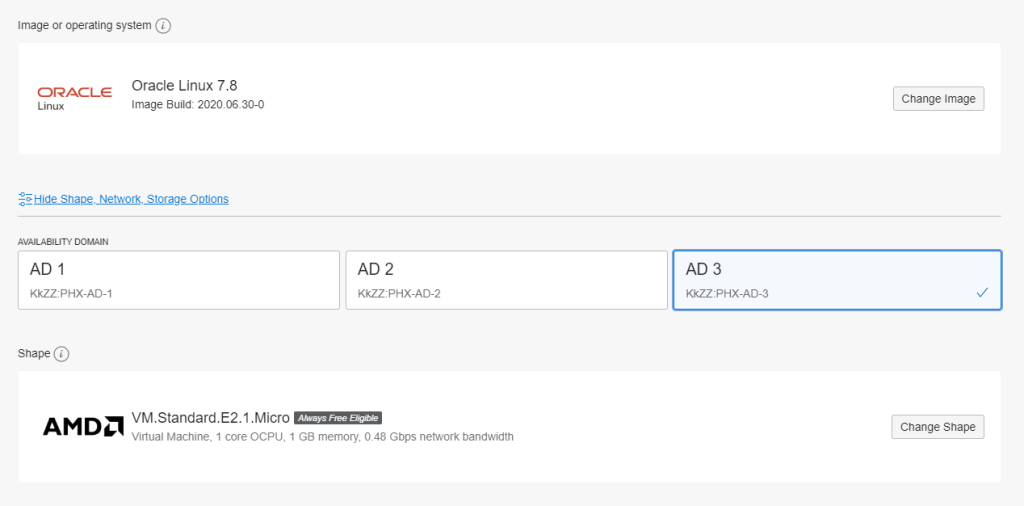Click the Image Build 2020.06.30-0 text

point(198,104)
